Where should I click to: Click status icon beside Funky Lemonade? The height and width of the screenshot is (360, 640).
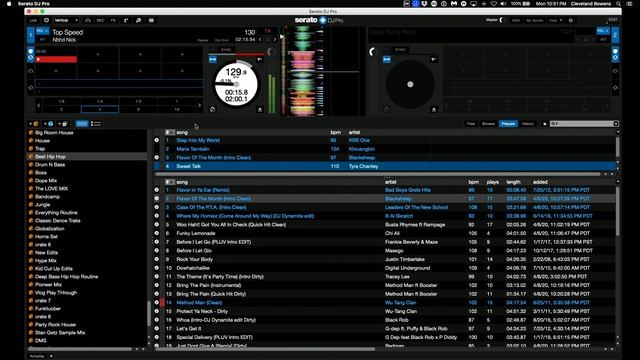157,233
